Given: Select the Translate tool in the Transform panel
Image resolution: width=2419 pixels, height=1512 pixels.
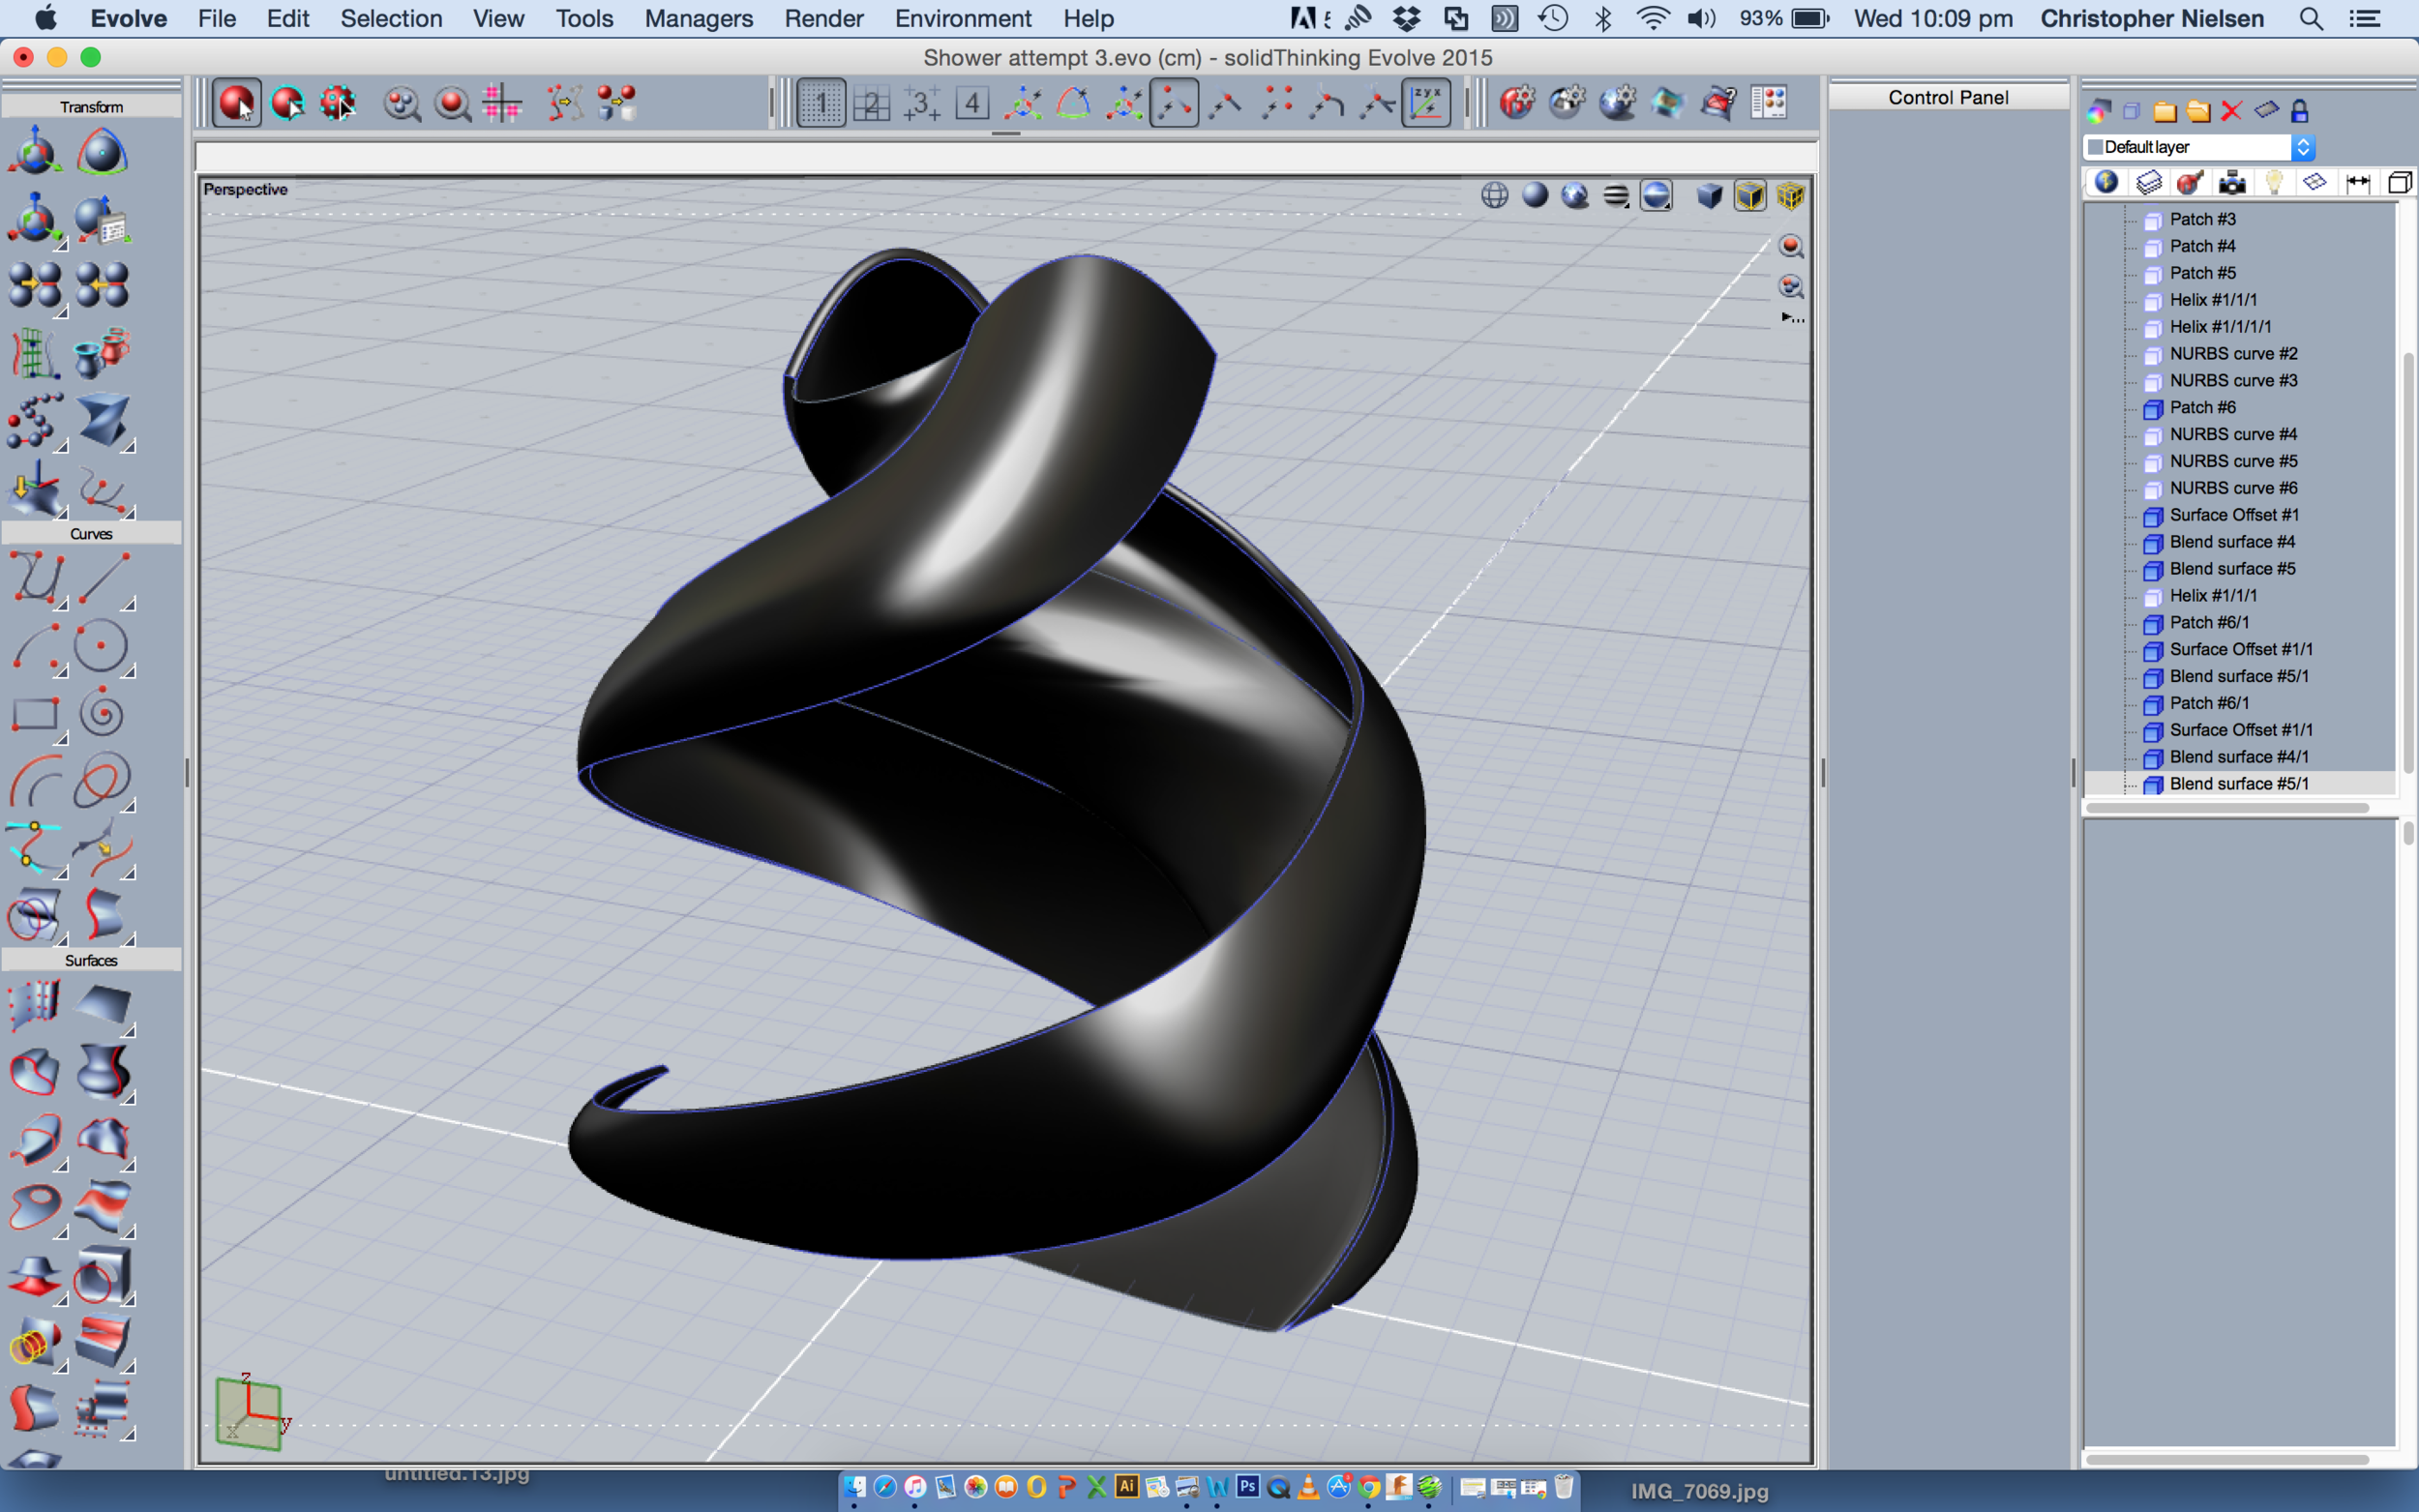Looking at the screenshot, I should point(35,152).
